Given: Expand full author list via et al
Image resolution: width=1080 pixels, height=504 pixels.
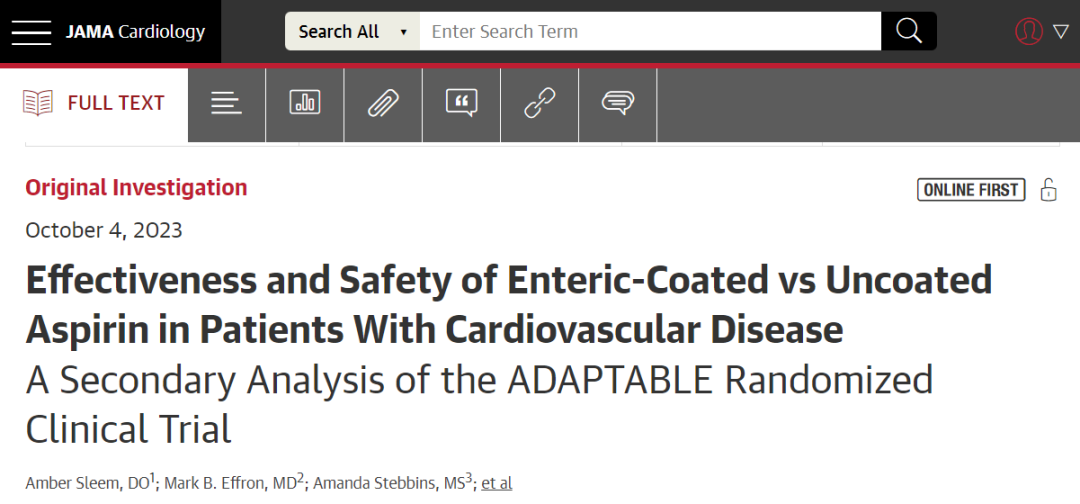Looking at the screenshot, I should (497, 483).
